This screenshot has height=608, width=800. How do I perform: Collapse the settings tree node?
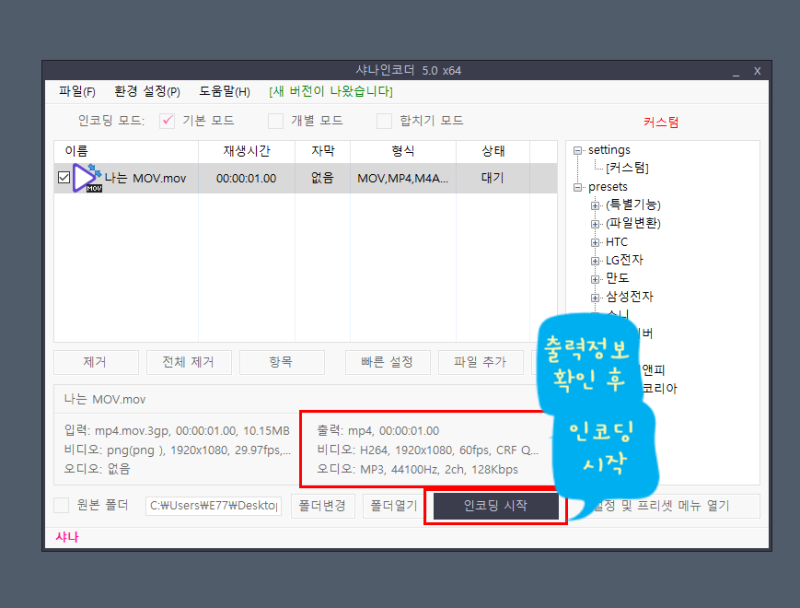[x=578, y=150]
